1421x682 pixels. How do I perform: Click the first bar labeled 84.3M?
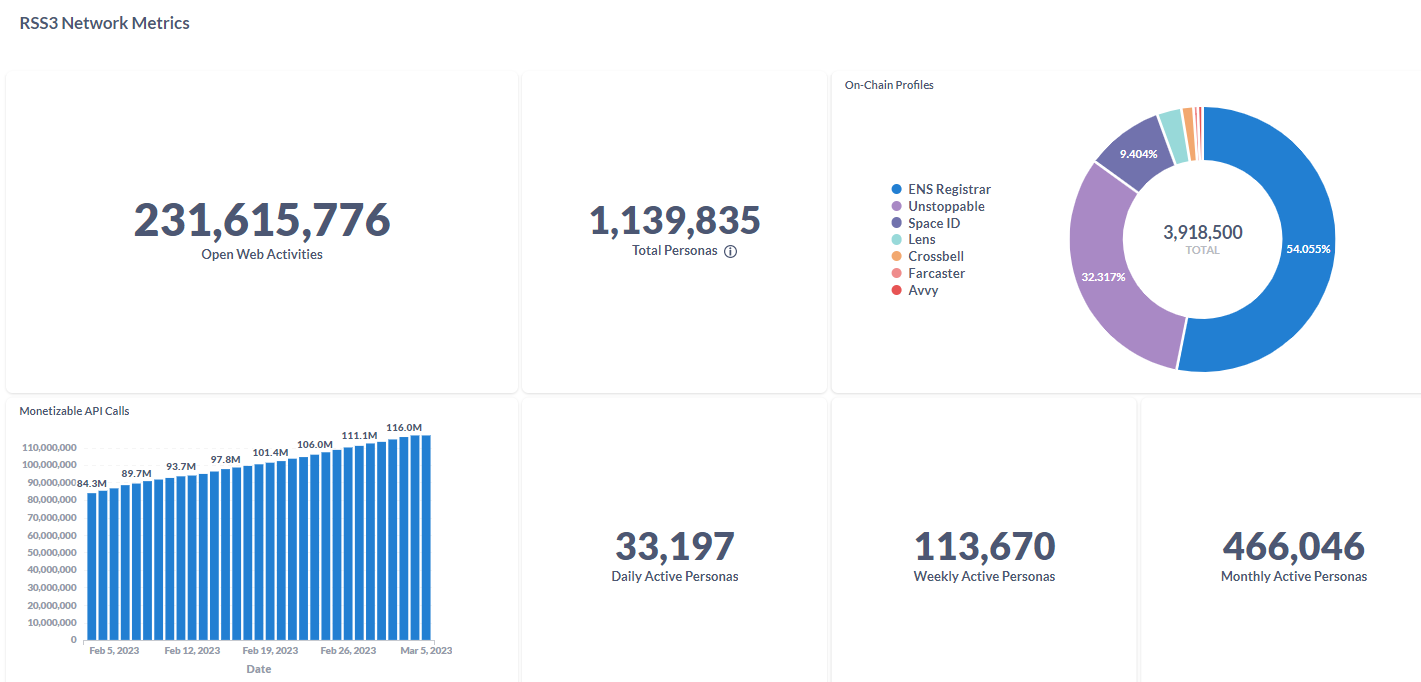(x=92, y=566)
